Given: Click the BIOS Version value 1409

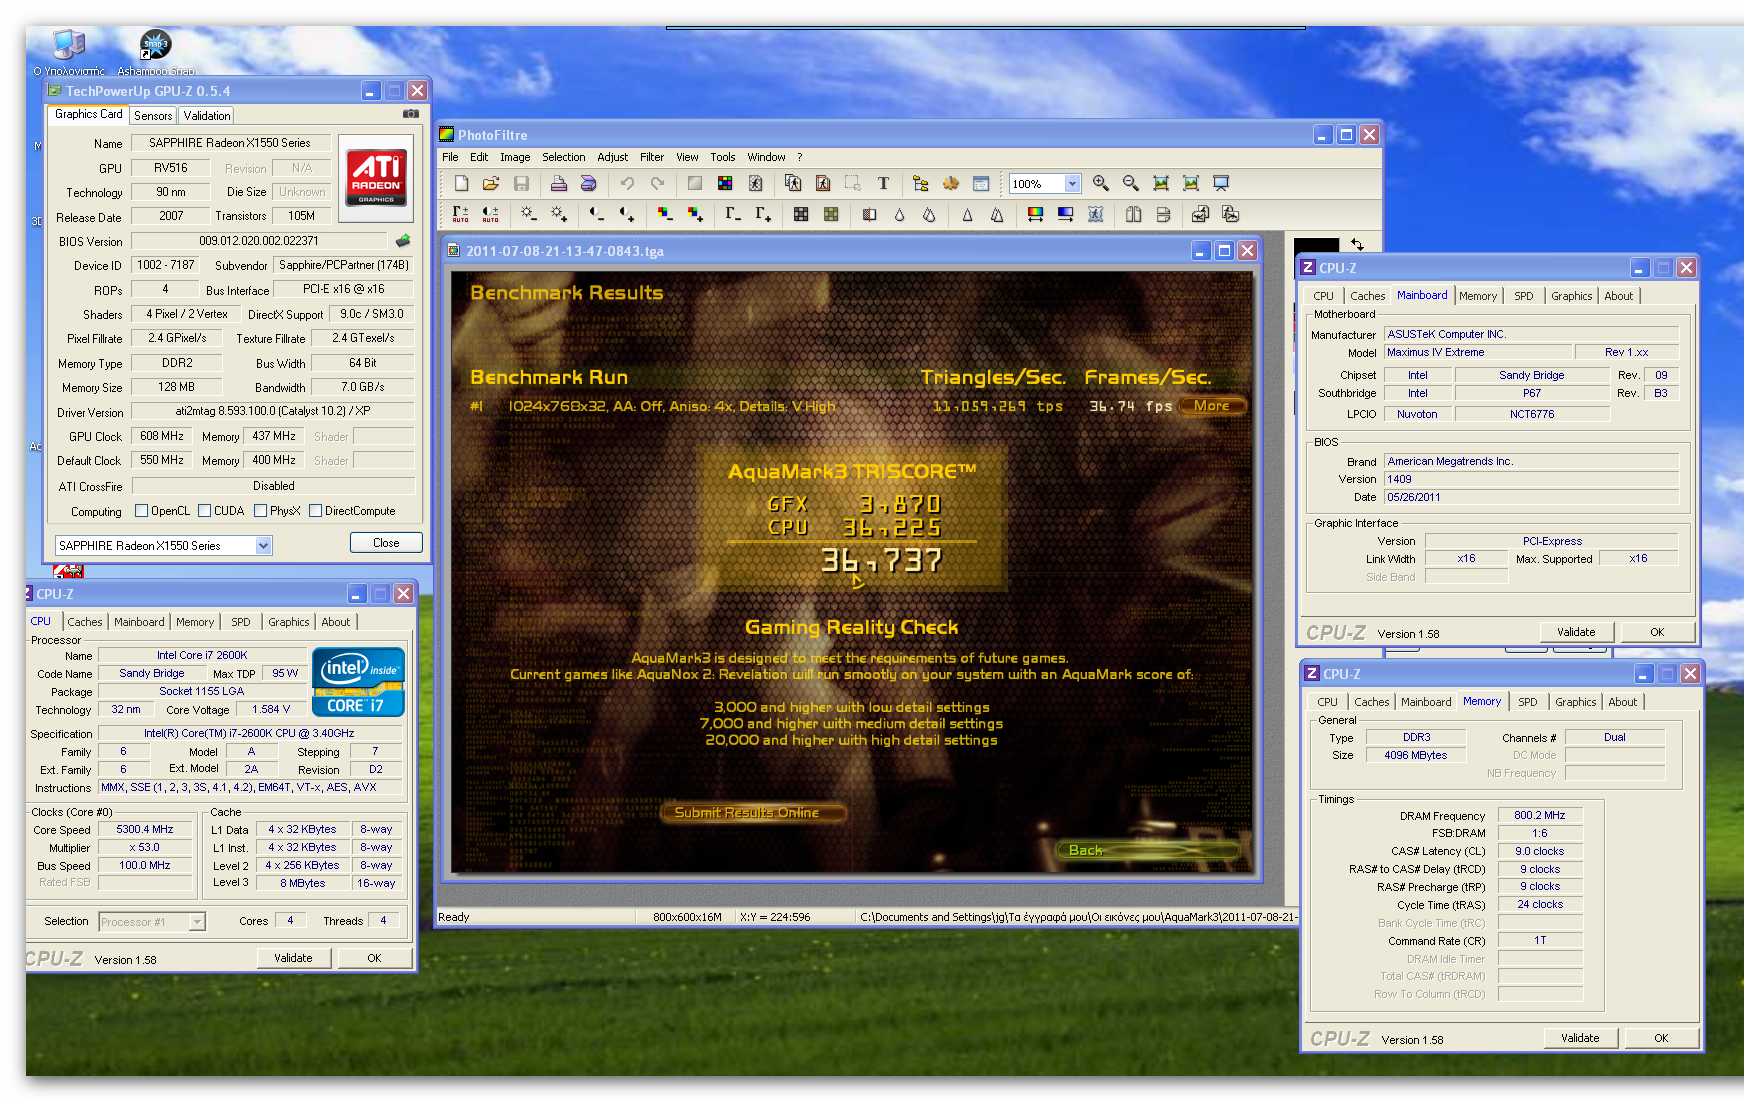Looking at the screenshot, I should pos(1531,479).
